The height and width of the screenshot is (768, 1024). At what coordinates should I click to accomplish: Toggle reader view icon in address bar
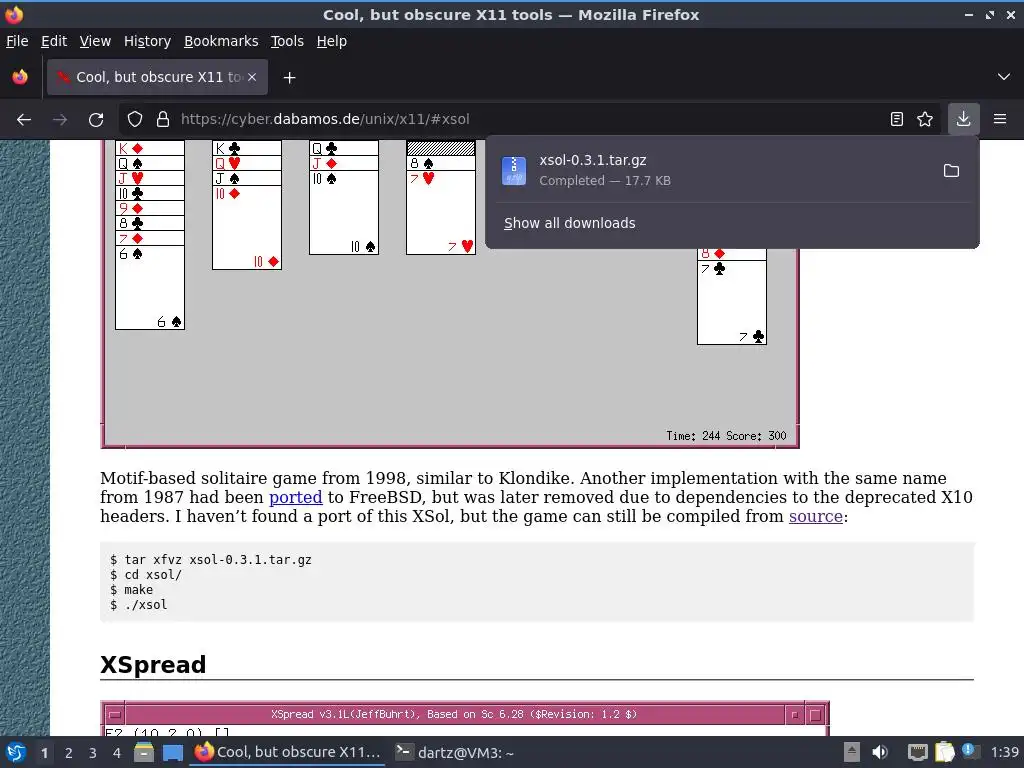pyautogui.click(x=897, y=119)
